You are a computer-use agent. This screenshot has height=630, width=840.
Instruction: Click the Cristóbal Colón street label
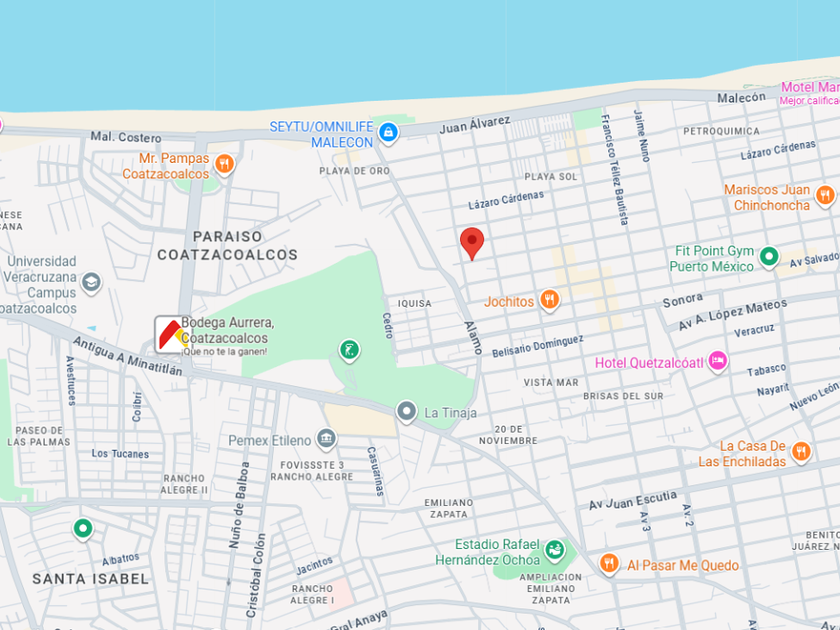256,575
